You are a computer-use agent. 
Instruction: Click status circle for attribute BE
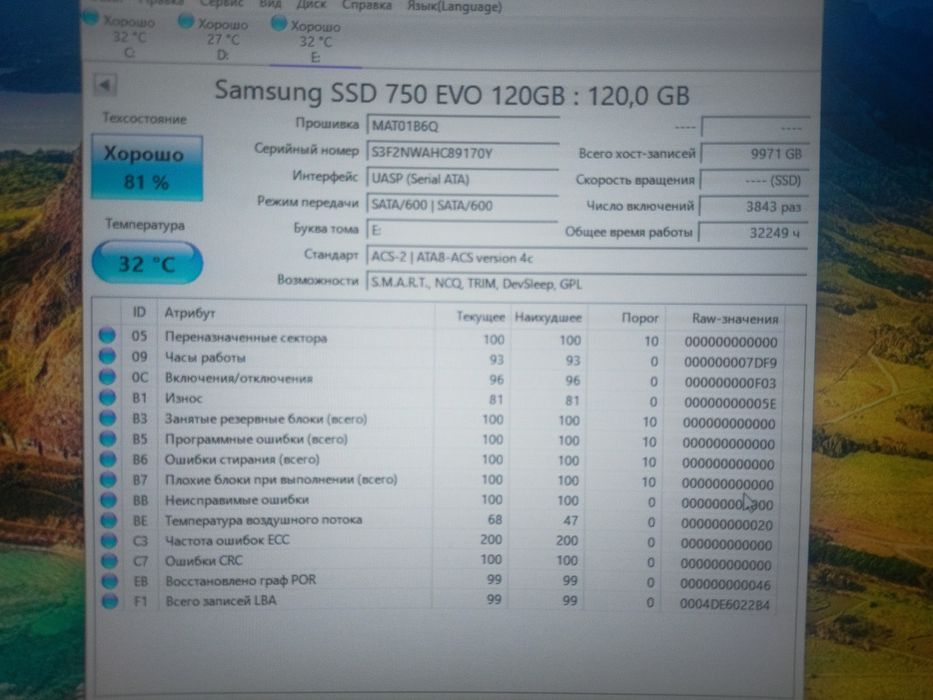coord(109,520)
